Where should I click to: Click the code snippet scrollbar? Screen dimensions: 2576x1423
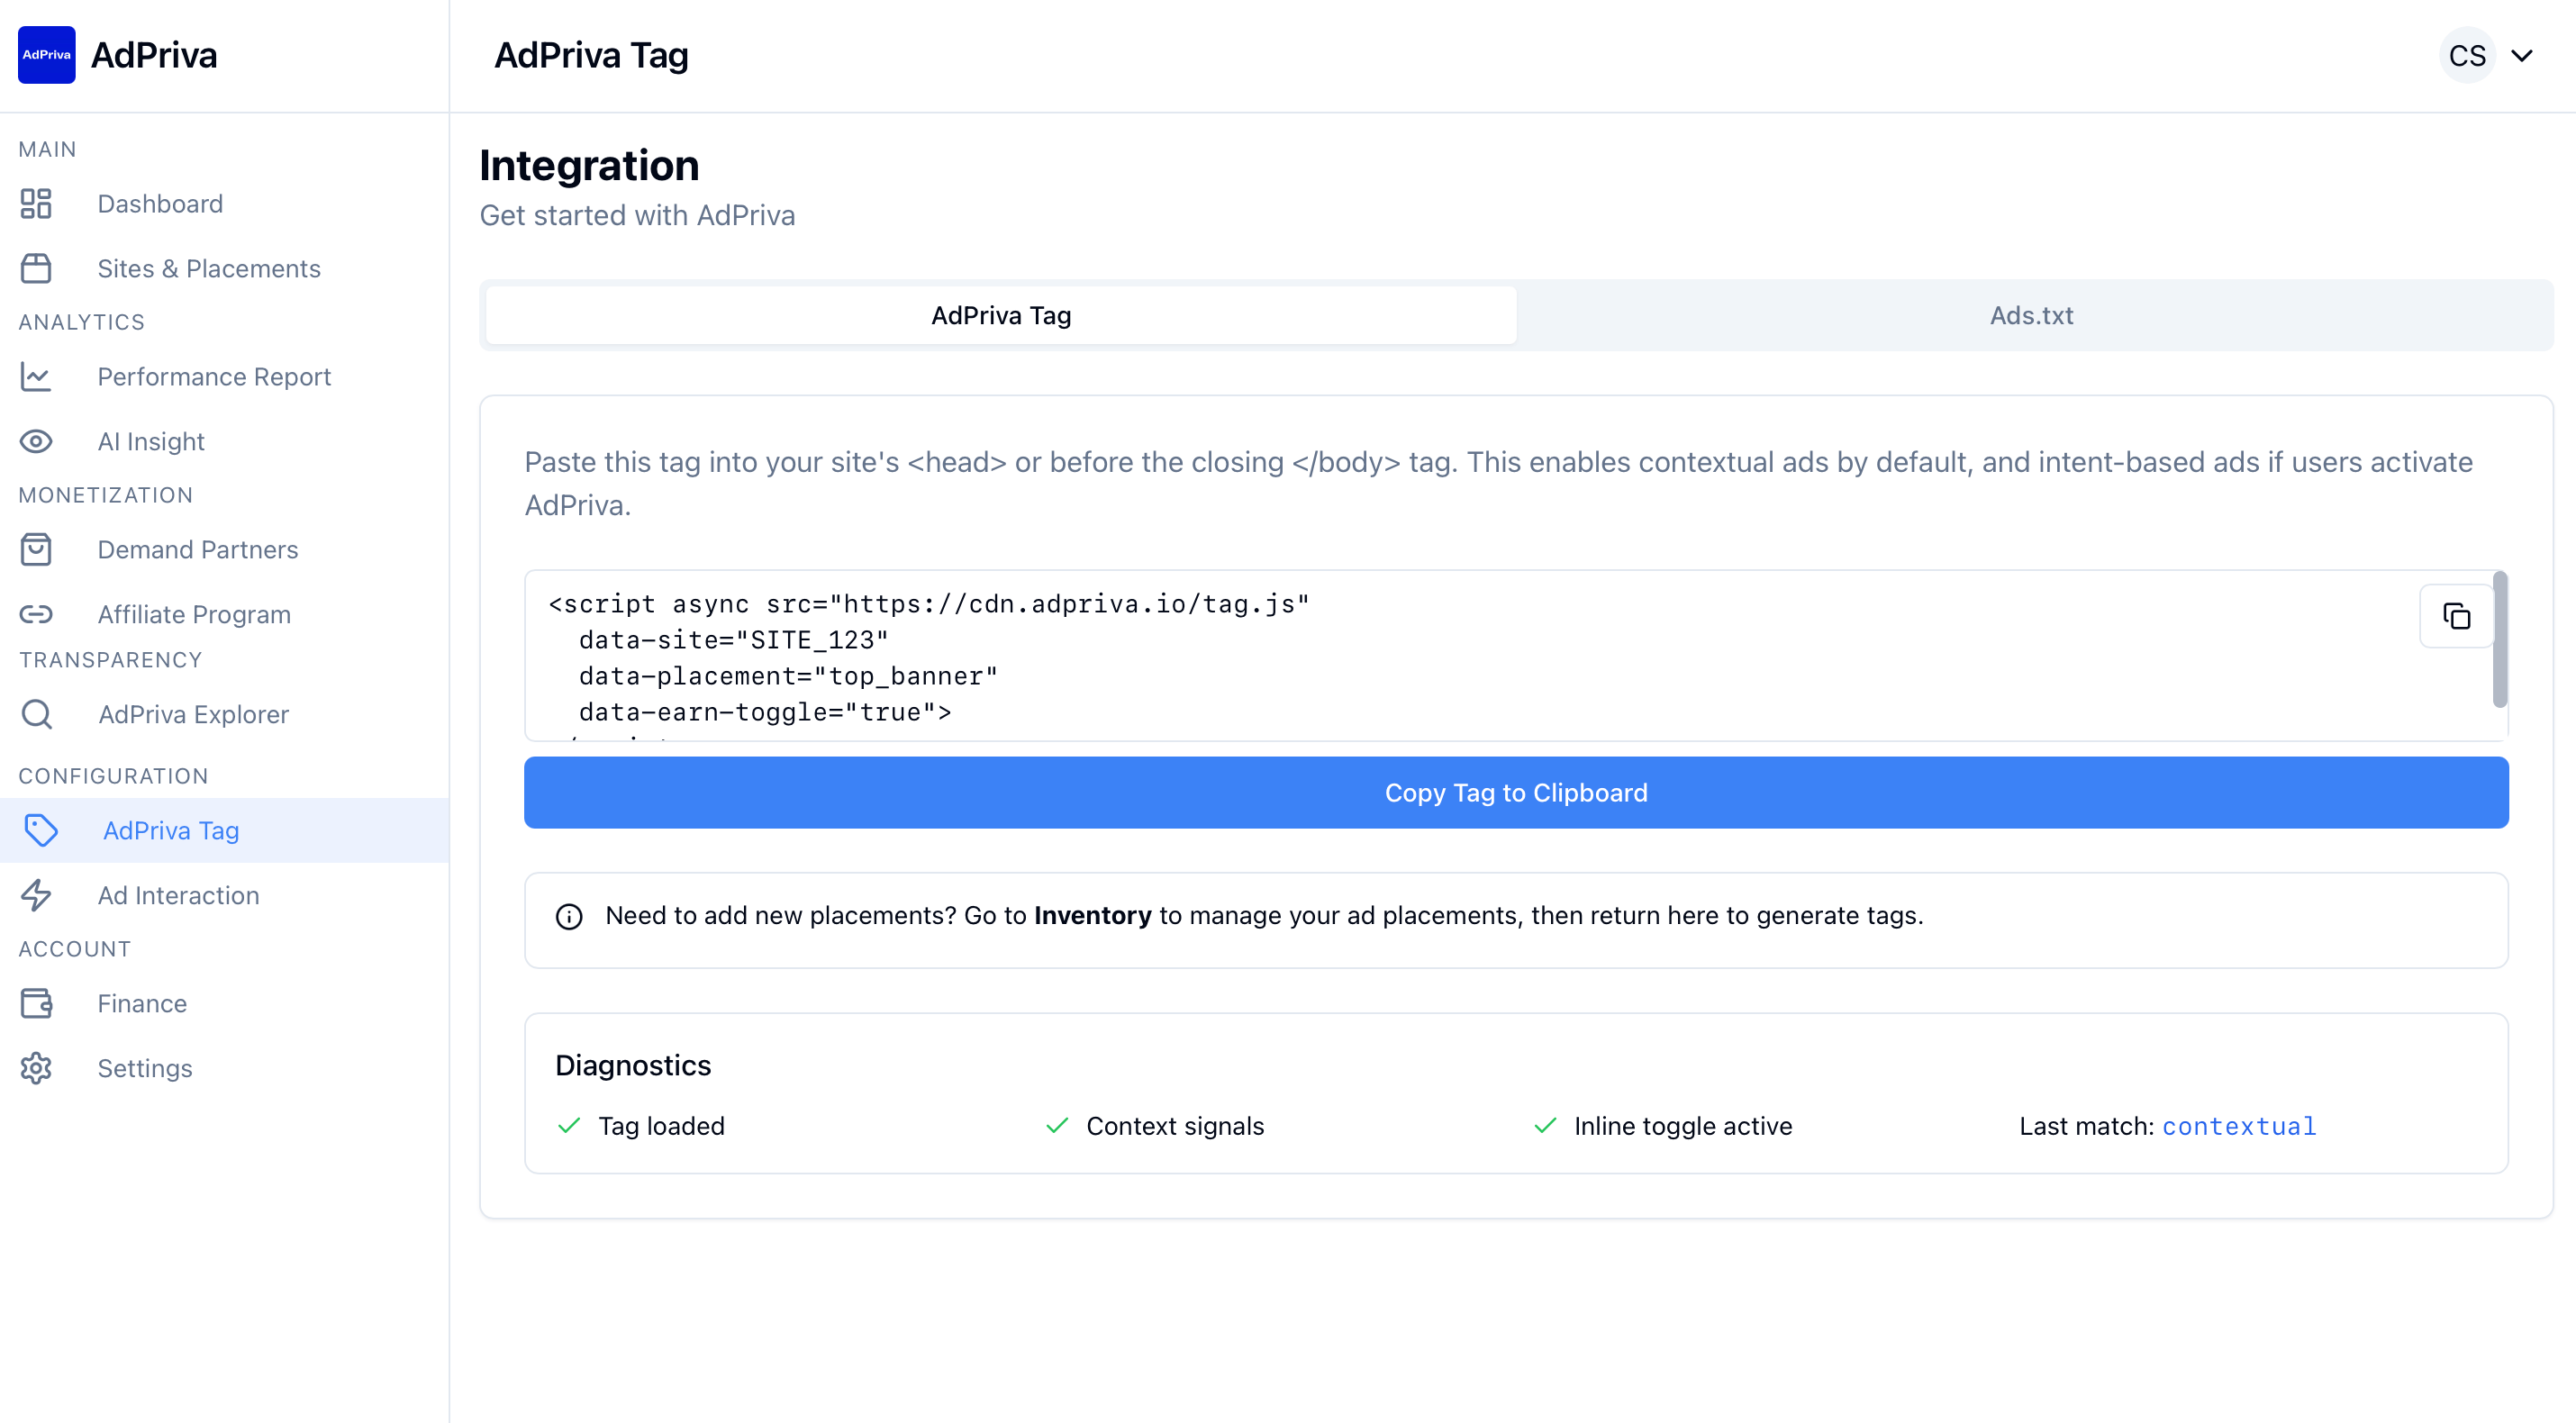tap(2499, 640)
